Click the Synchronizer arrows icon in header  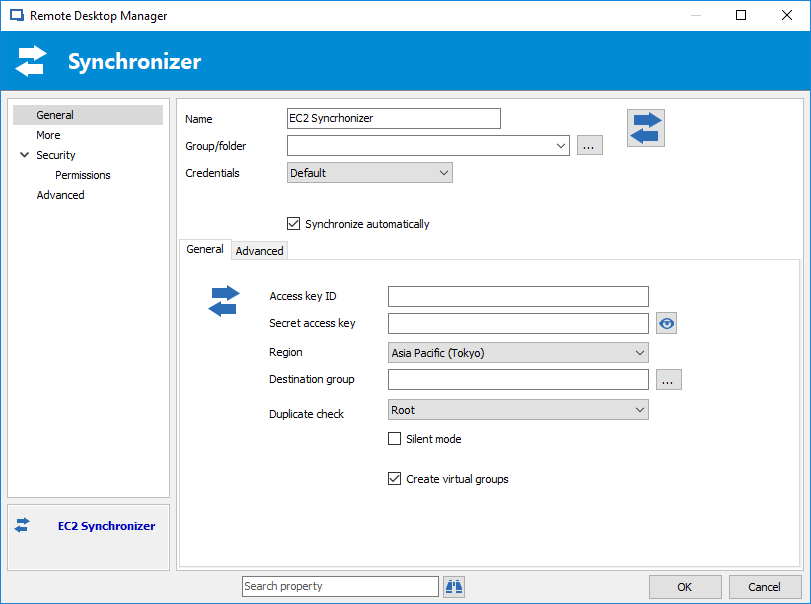[31, 61]
